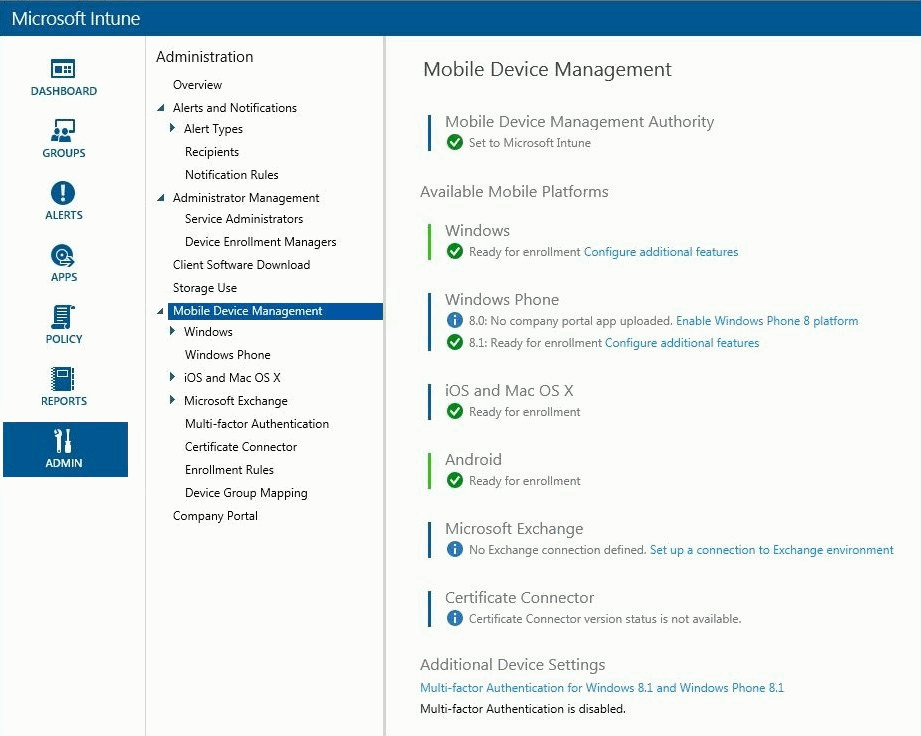Open Device Group Mapping page

[x=246, y=493]
